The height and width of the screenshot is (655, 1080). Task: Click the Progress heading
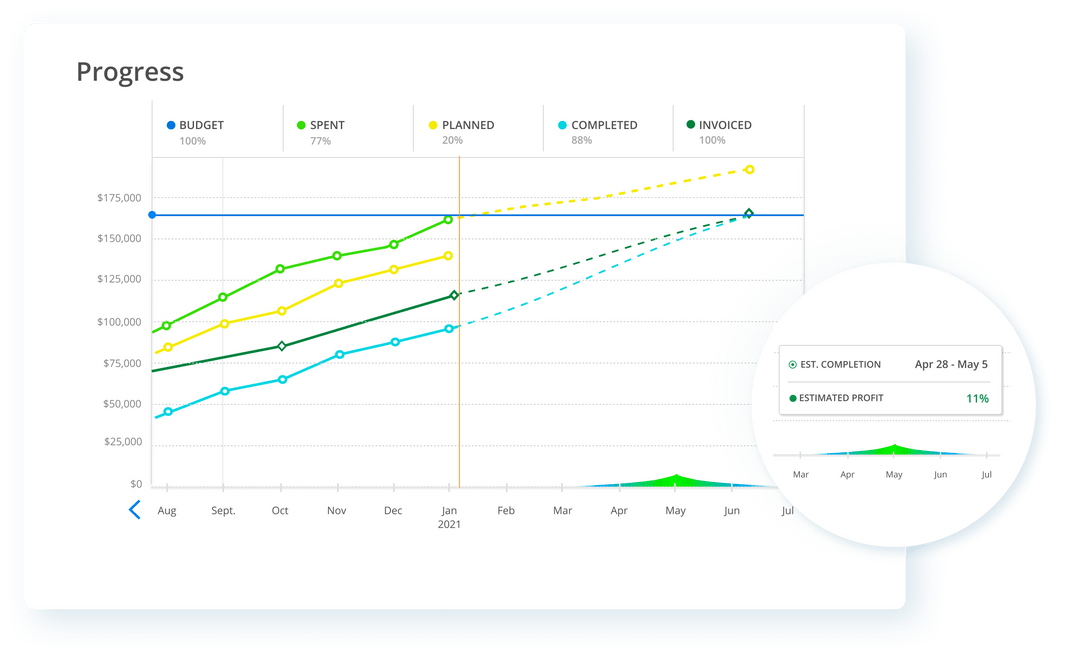130,72
